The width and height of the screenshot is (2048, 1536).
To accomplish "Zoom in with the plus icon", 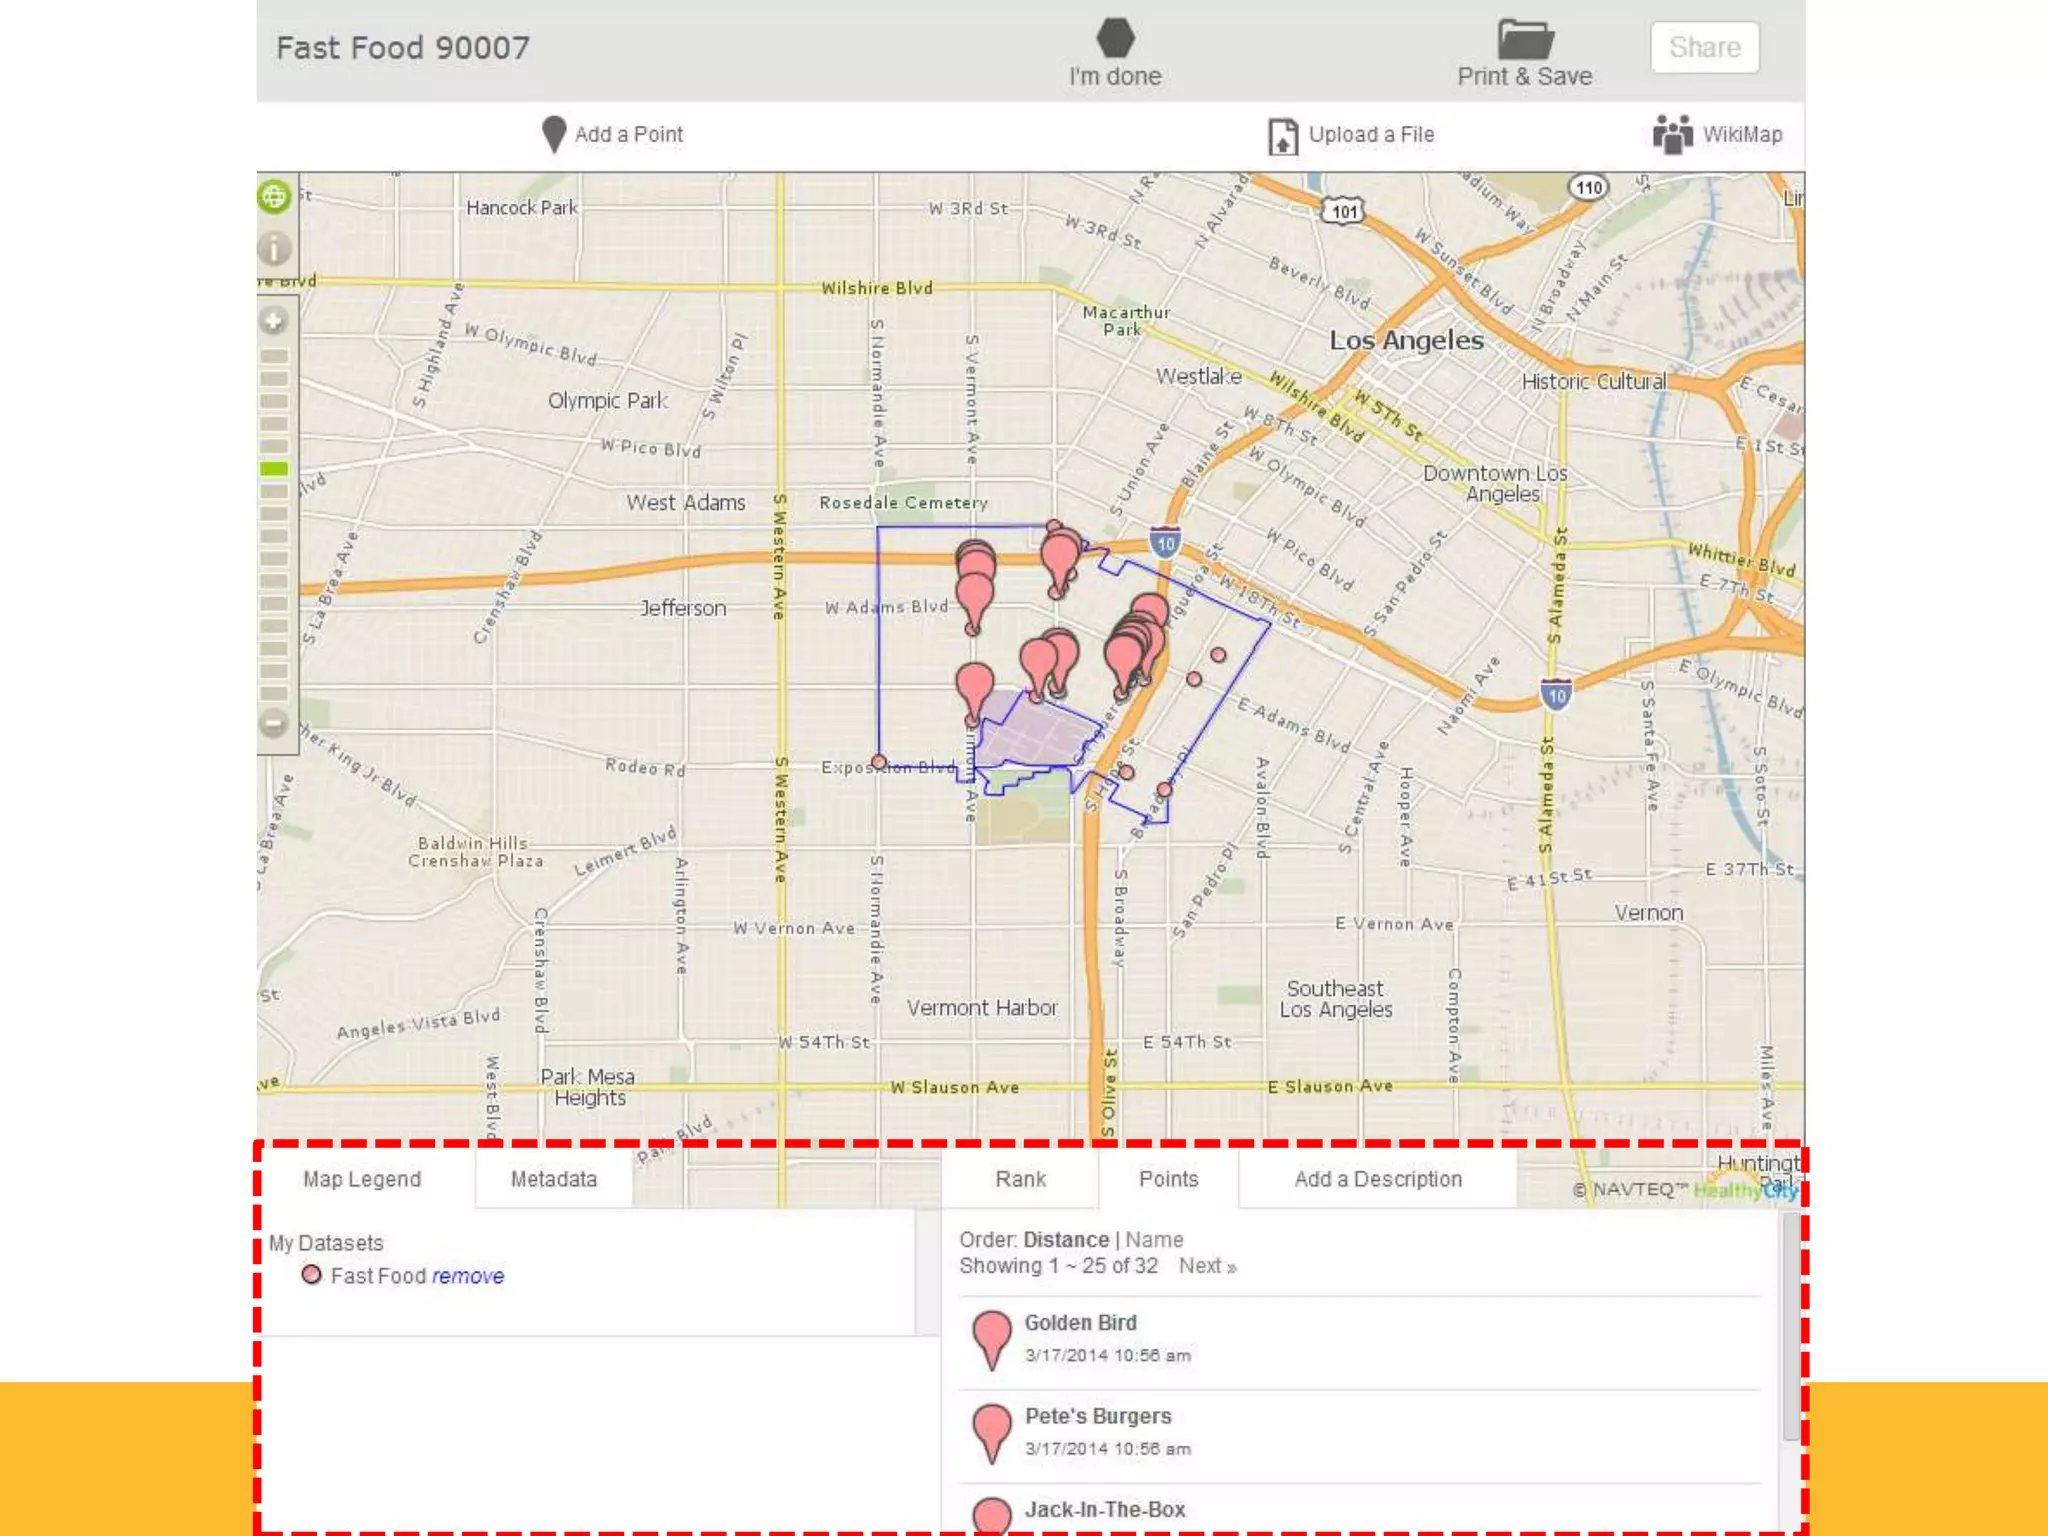I will (274, 321).
